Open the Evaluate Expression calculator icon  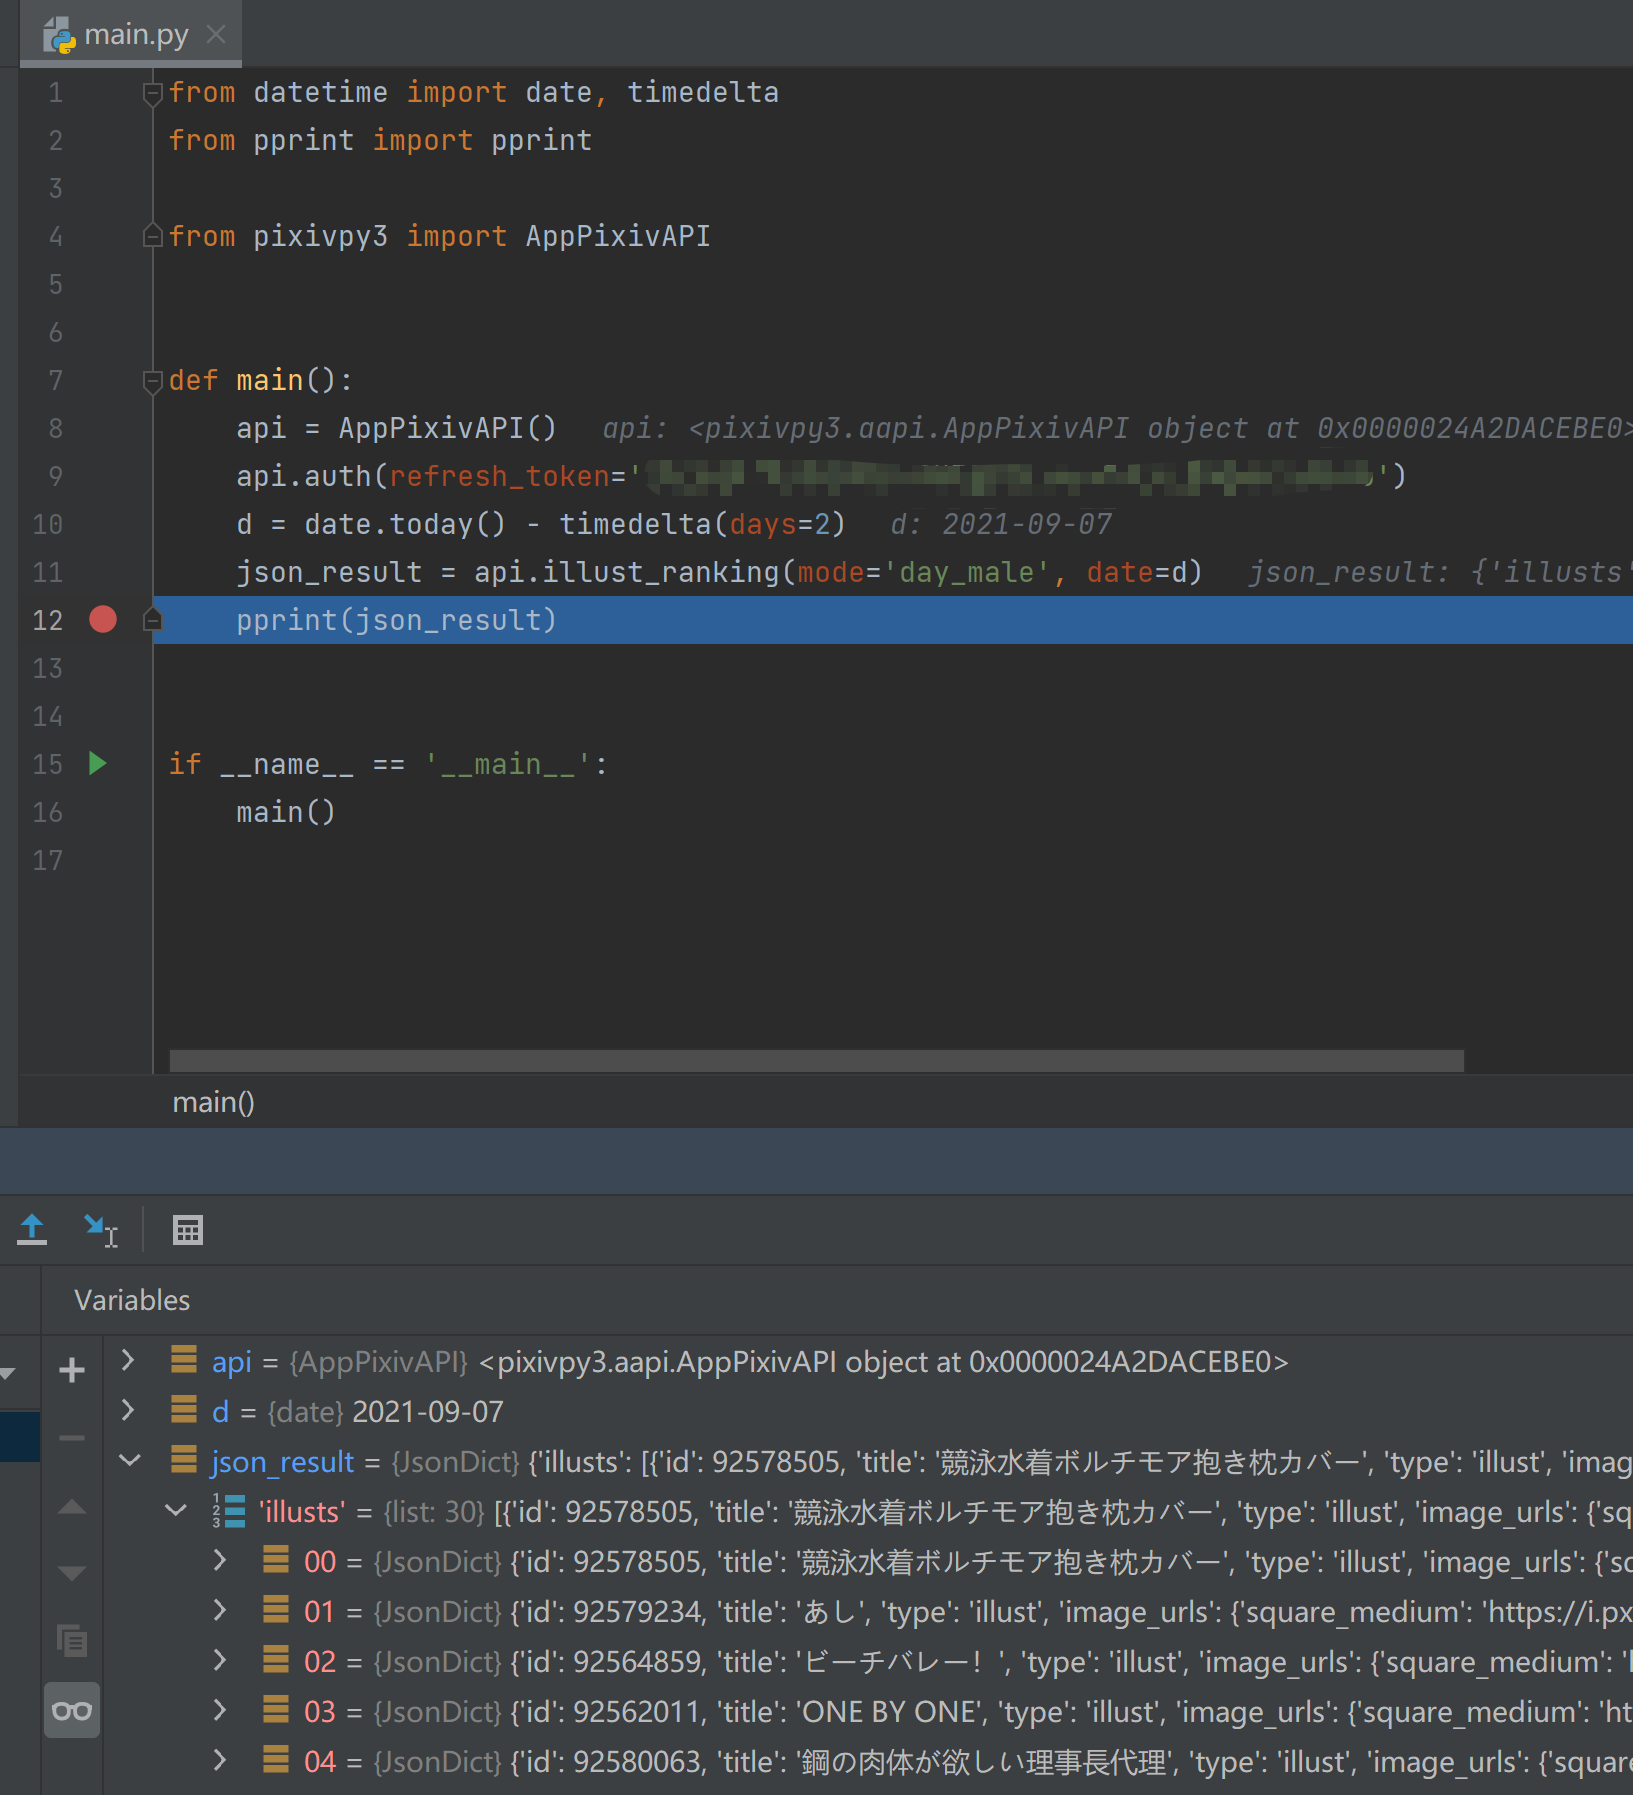[188, 1229]
